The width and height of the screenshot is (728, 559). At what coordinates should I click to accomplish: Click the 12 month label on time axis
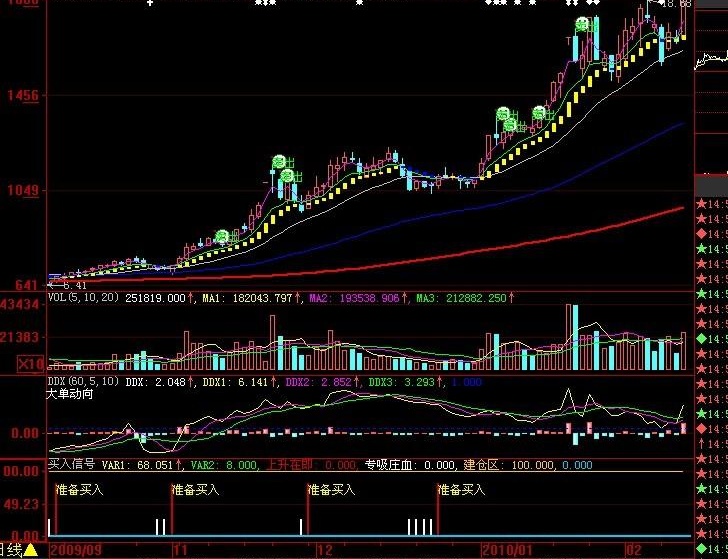pyautogui.click(x=325, y=551)
